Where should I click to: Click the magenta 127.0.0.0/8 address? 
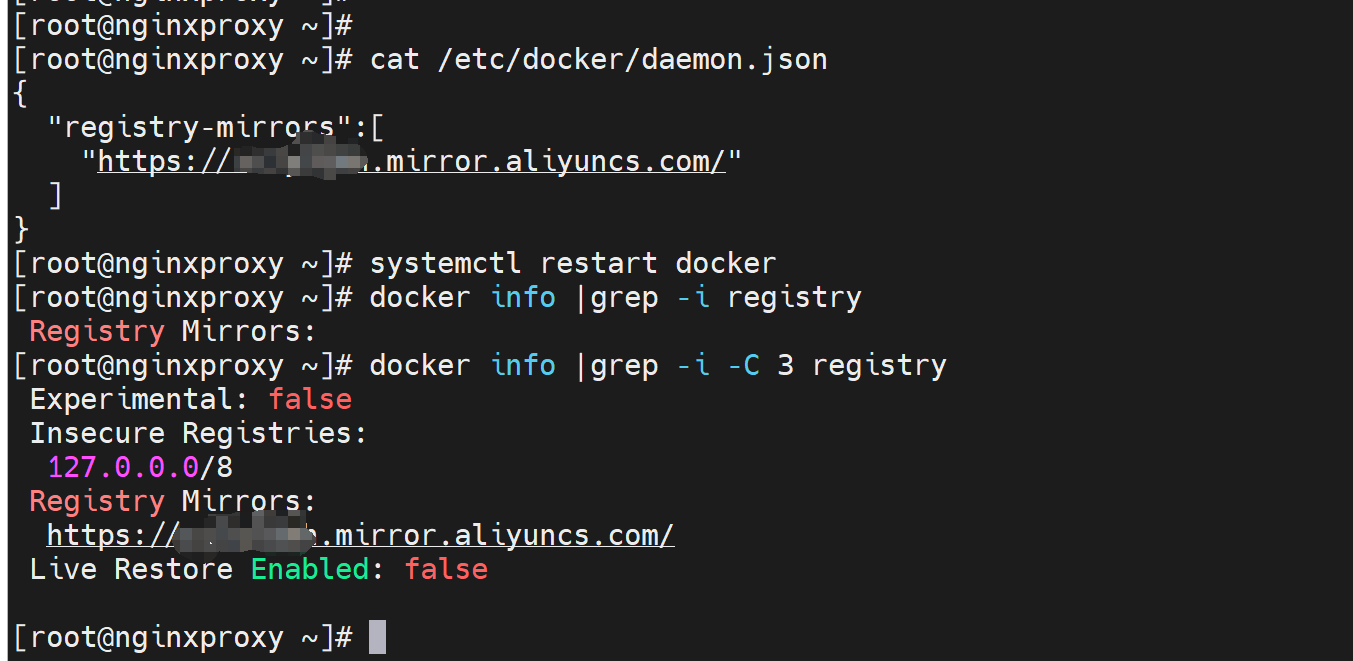[x=140, y=467]
